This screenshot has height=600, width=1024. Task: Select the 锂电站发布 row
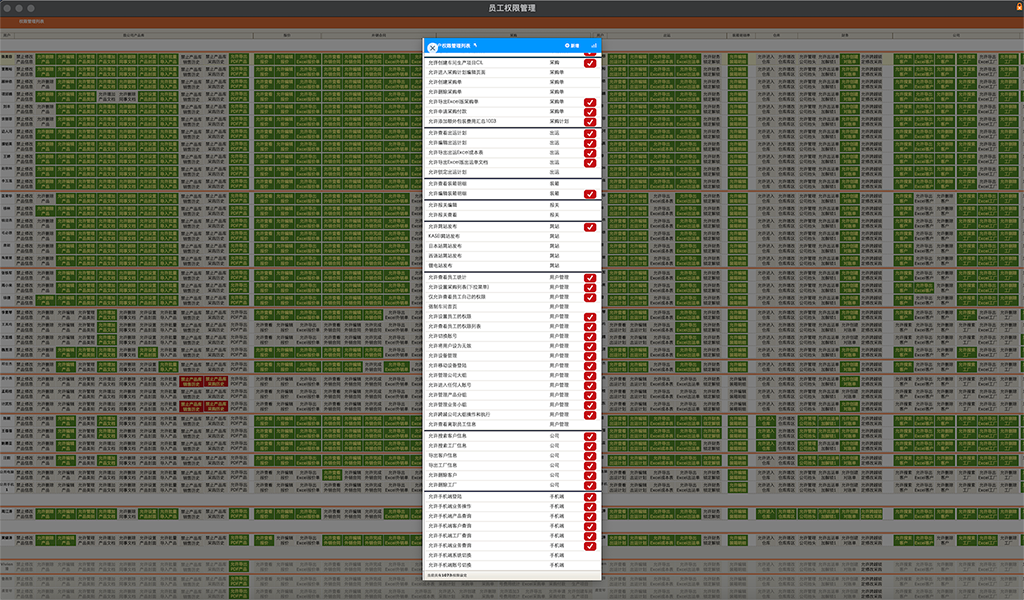[512, 266]
